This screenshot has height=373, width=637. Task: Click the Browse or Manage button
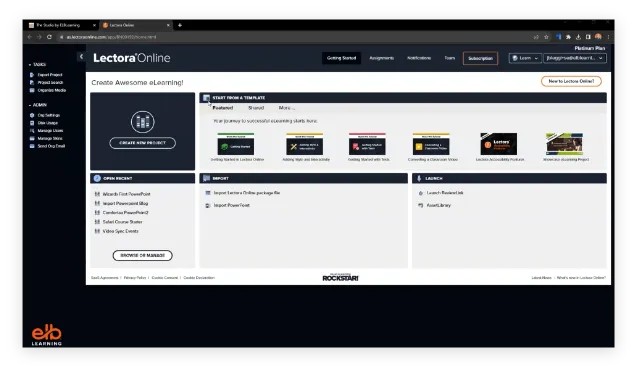pyautogui.click(x=143, y=256)
